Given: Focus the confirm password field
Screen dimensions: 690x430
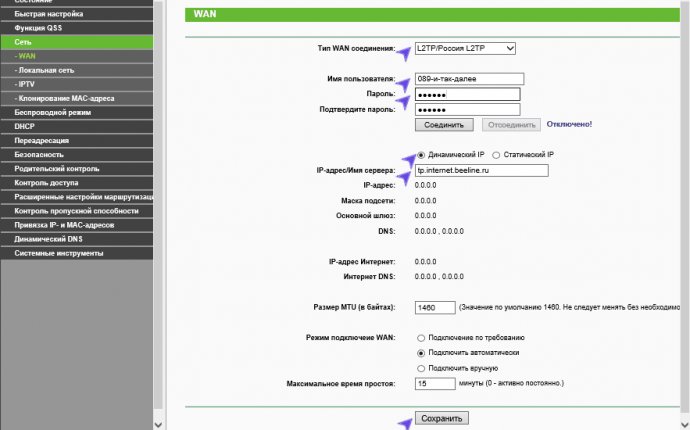Looking at the screenshot, I should (467, 110).
